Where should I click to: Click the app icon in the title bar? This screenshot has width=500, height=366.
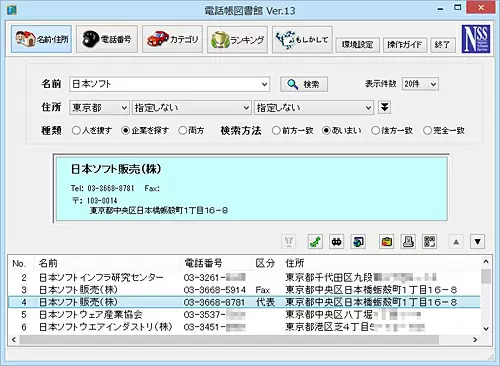click(x=11, y=10)
